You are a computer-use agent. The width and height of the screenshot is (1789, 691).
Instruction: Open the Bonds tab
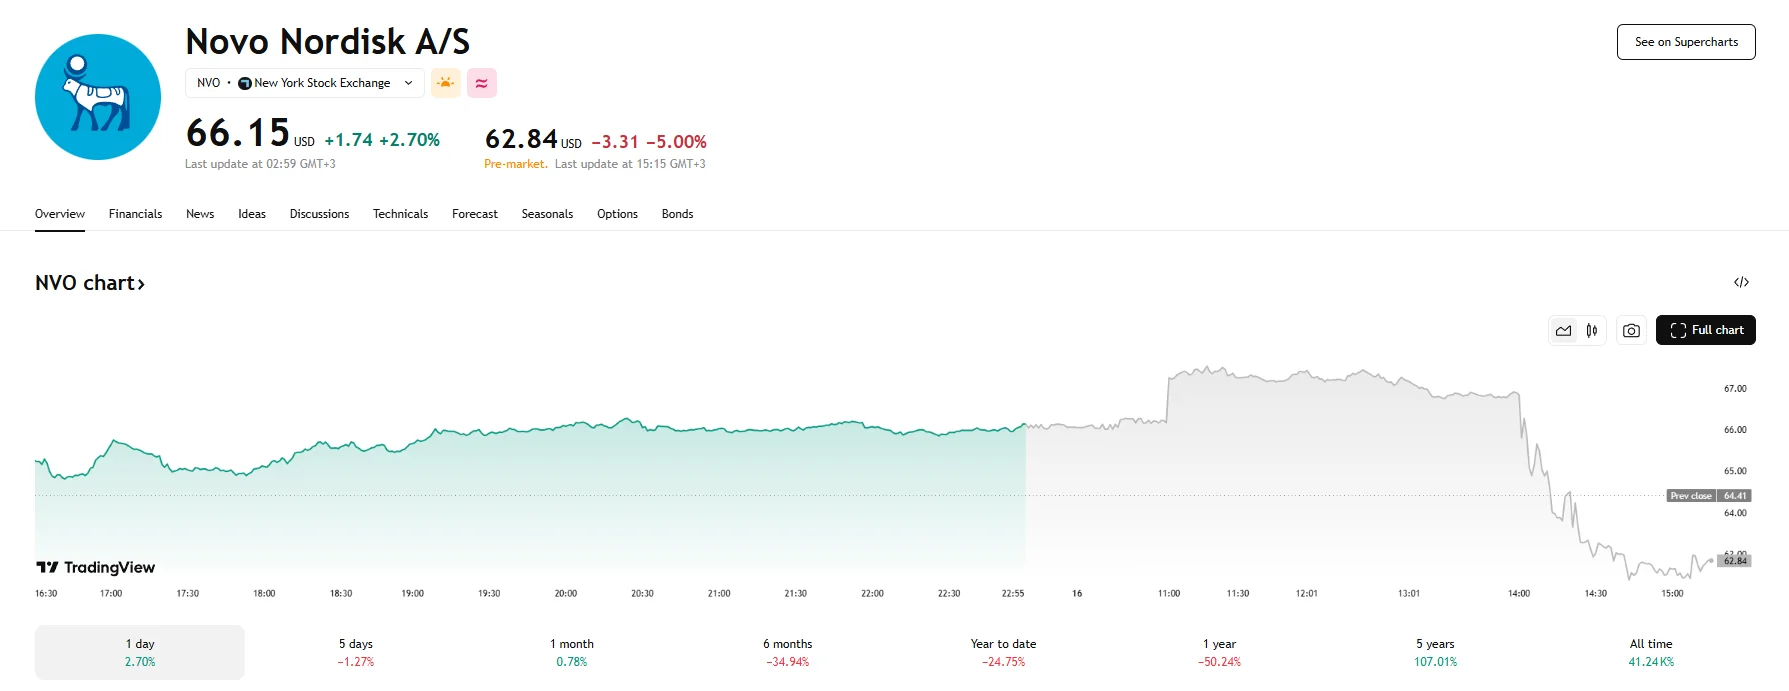pyautogui.click(x=677, y=214)
